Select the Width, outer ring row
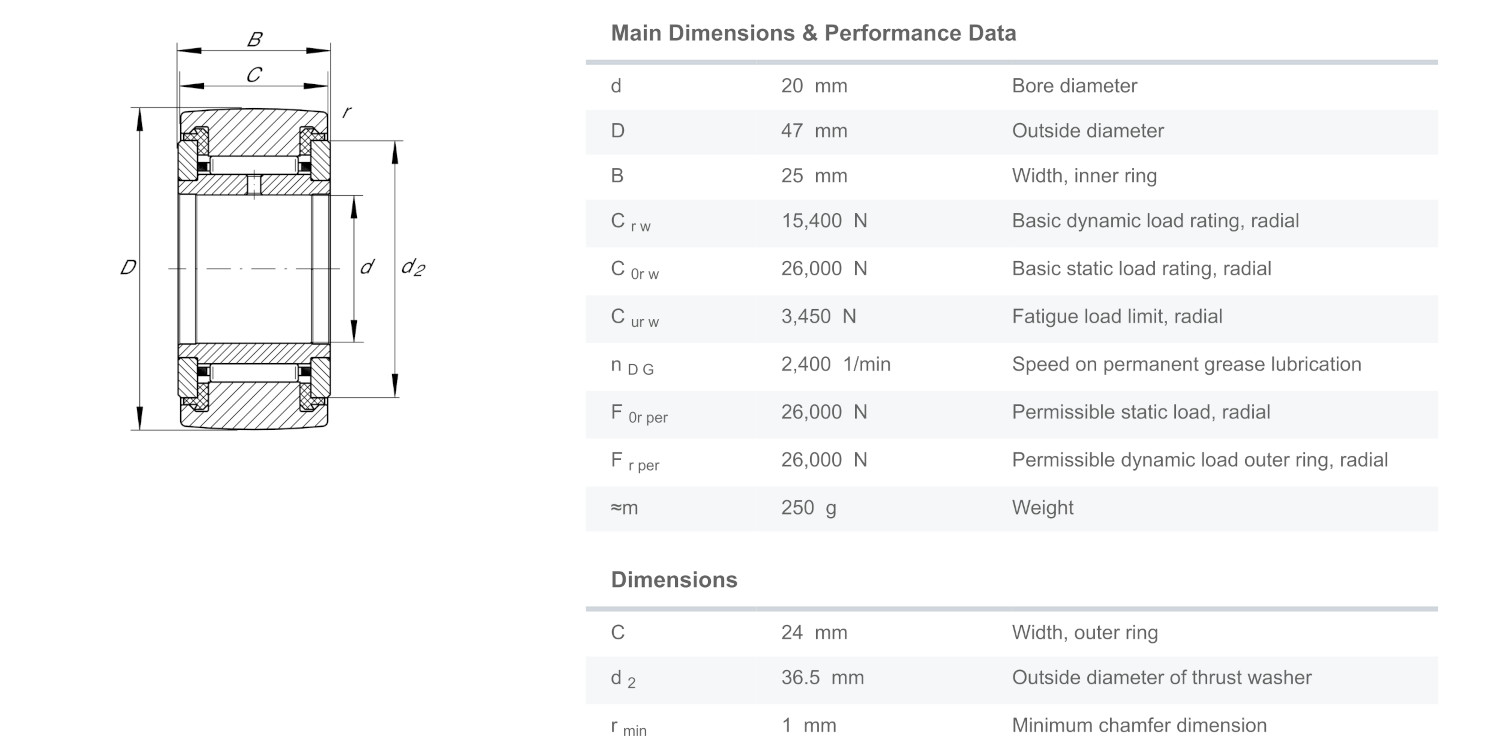 point(1010,633)
